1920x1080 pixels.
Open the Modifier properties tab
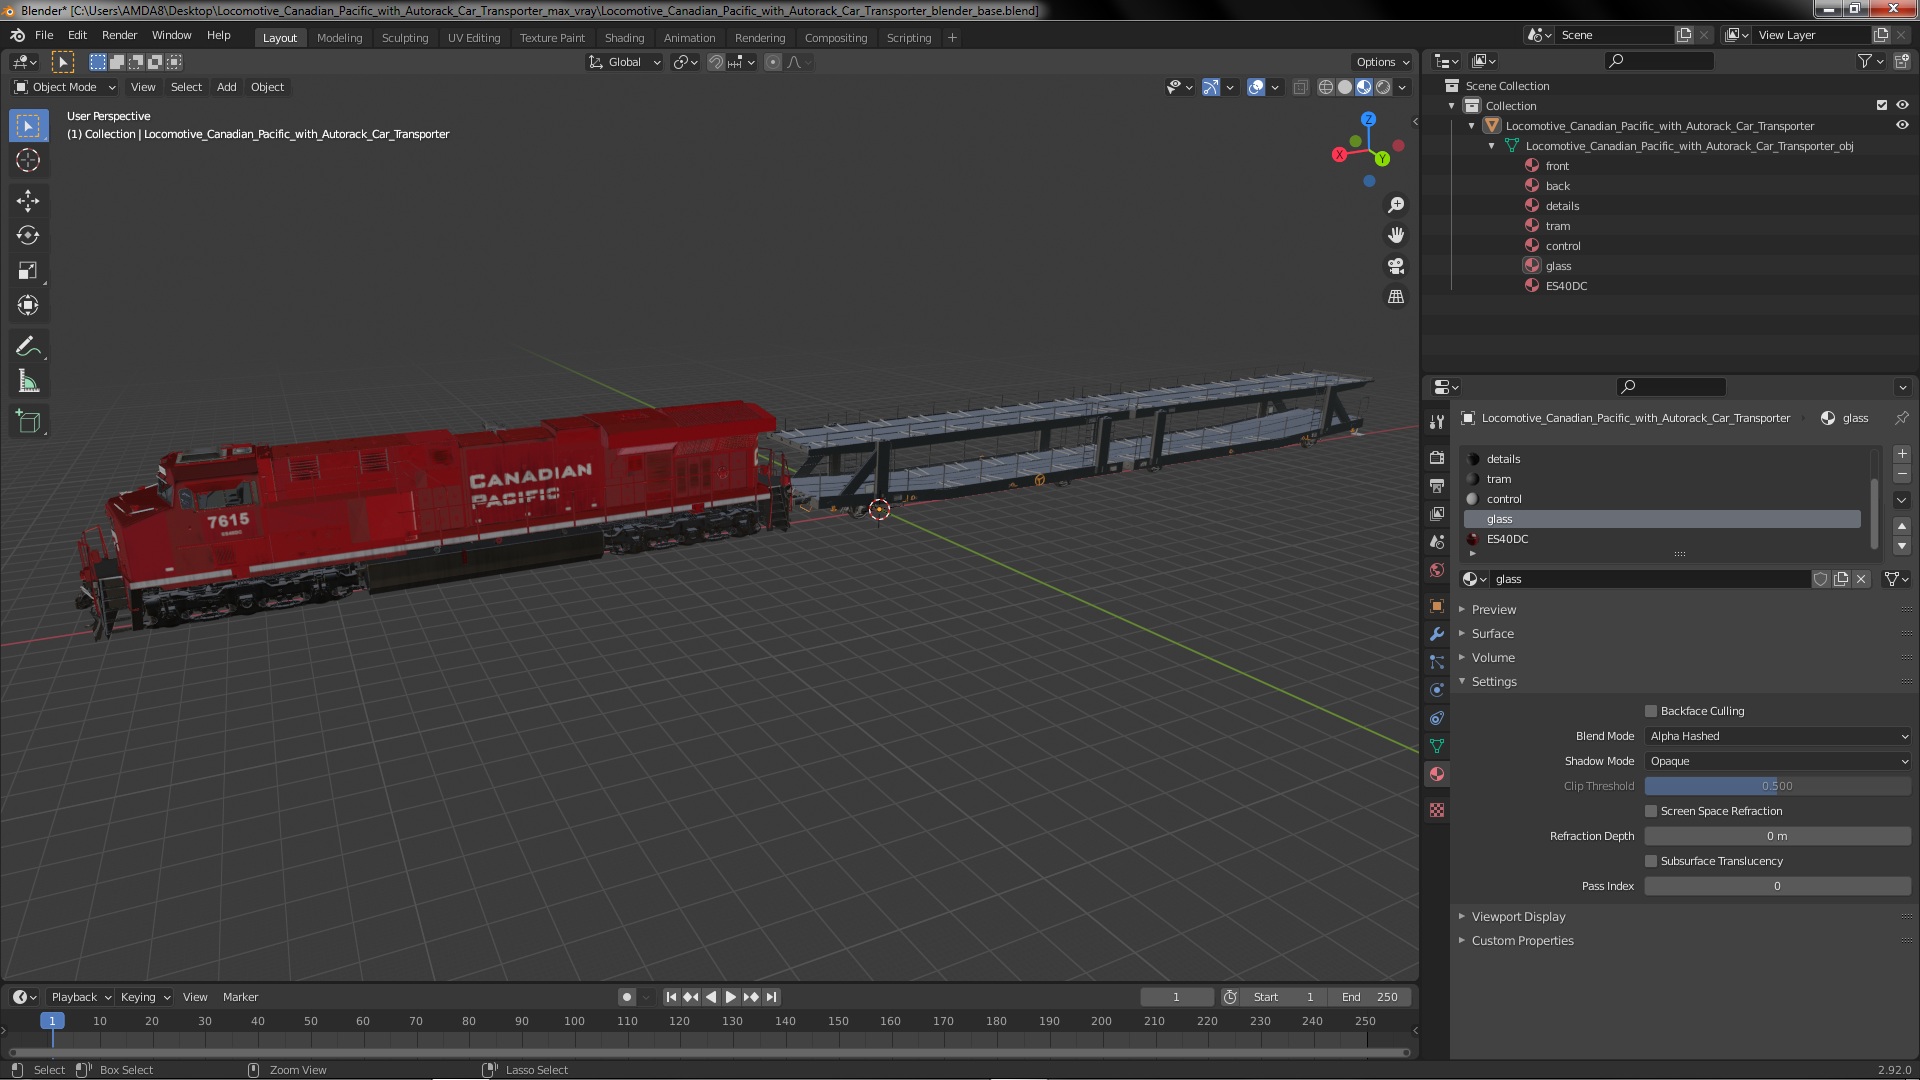(x=1437, y=634)
